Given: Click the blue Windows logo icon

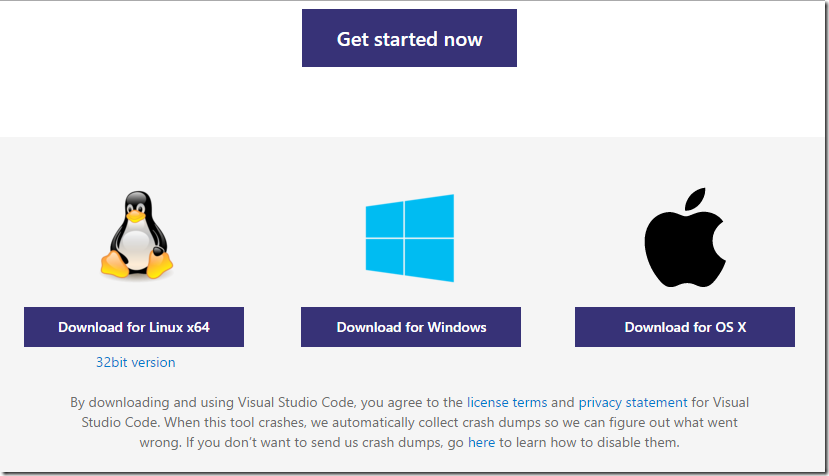Looking at the screenshot, I should pyautogui.click(x=410, y=238).
